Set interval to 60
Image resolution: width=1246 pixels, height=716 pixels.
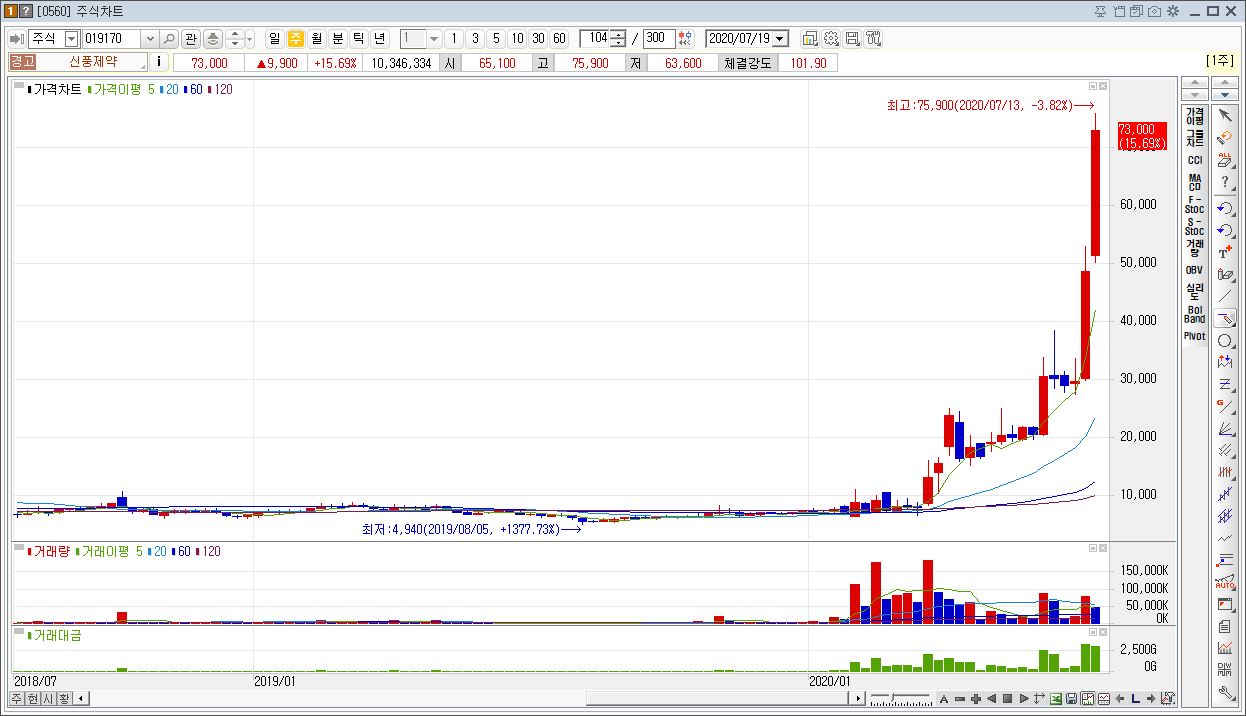pos(559,38)
